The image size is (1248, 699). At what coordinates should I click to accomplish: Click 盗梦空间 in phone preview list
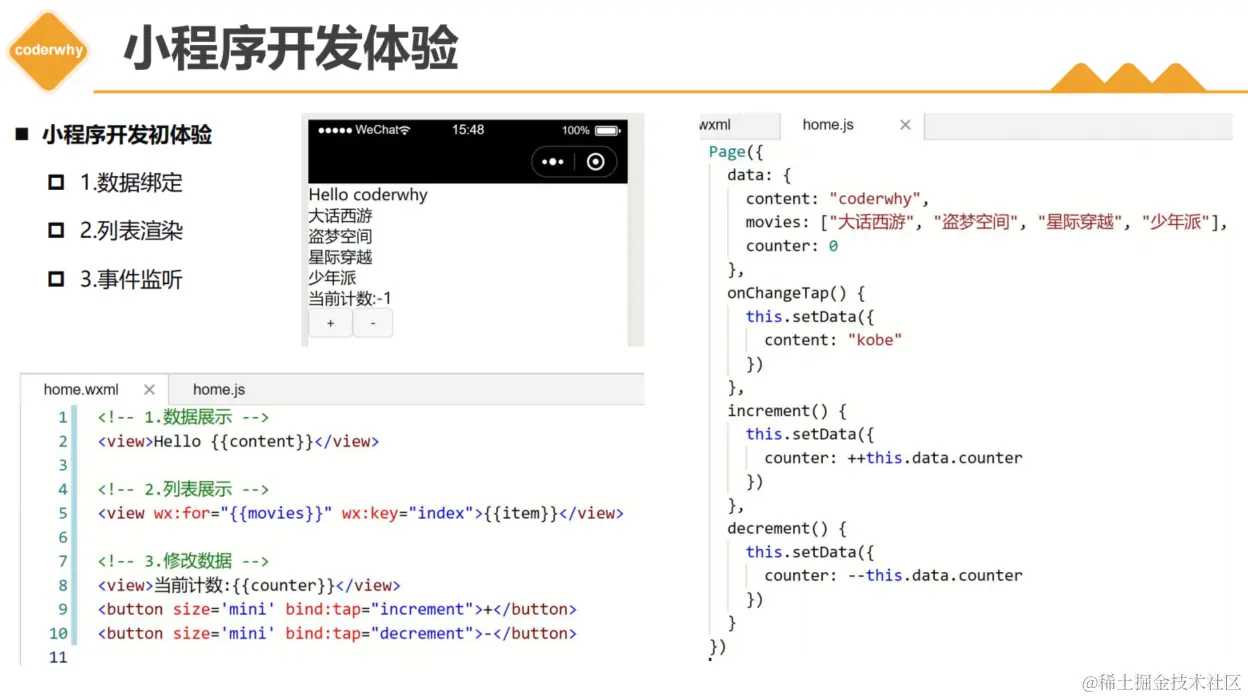(x=340, y=237)
